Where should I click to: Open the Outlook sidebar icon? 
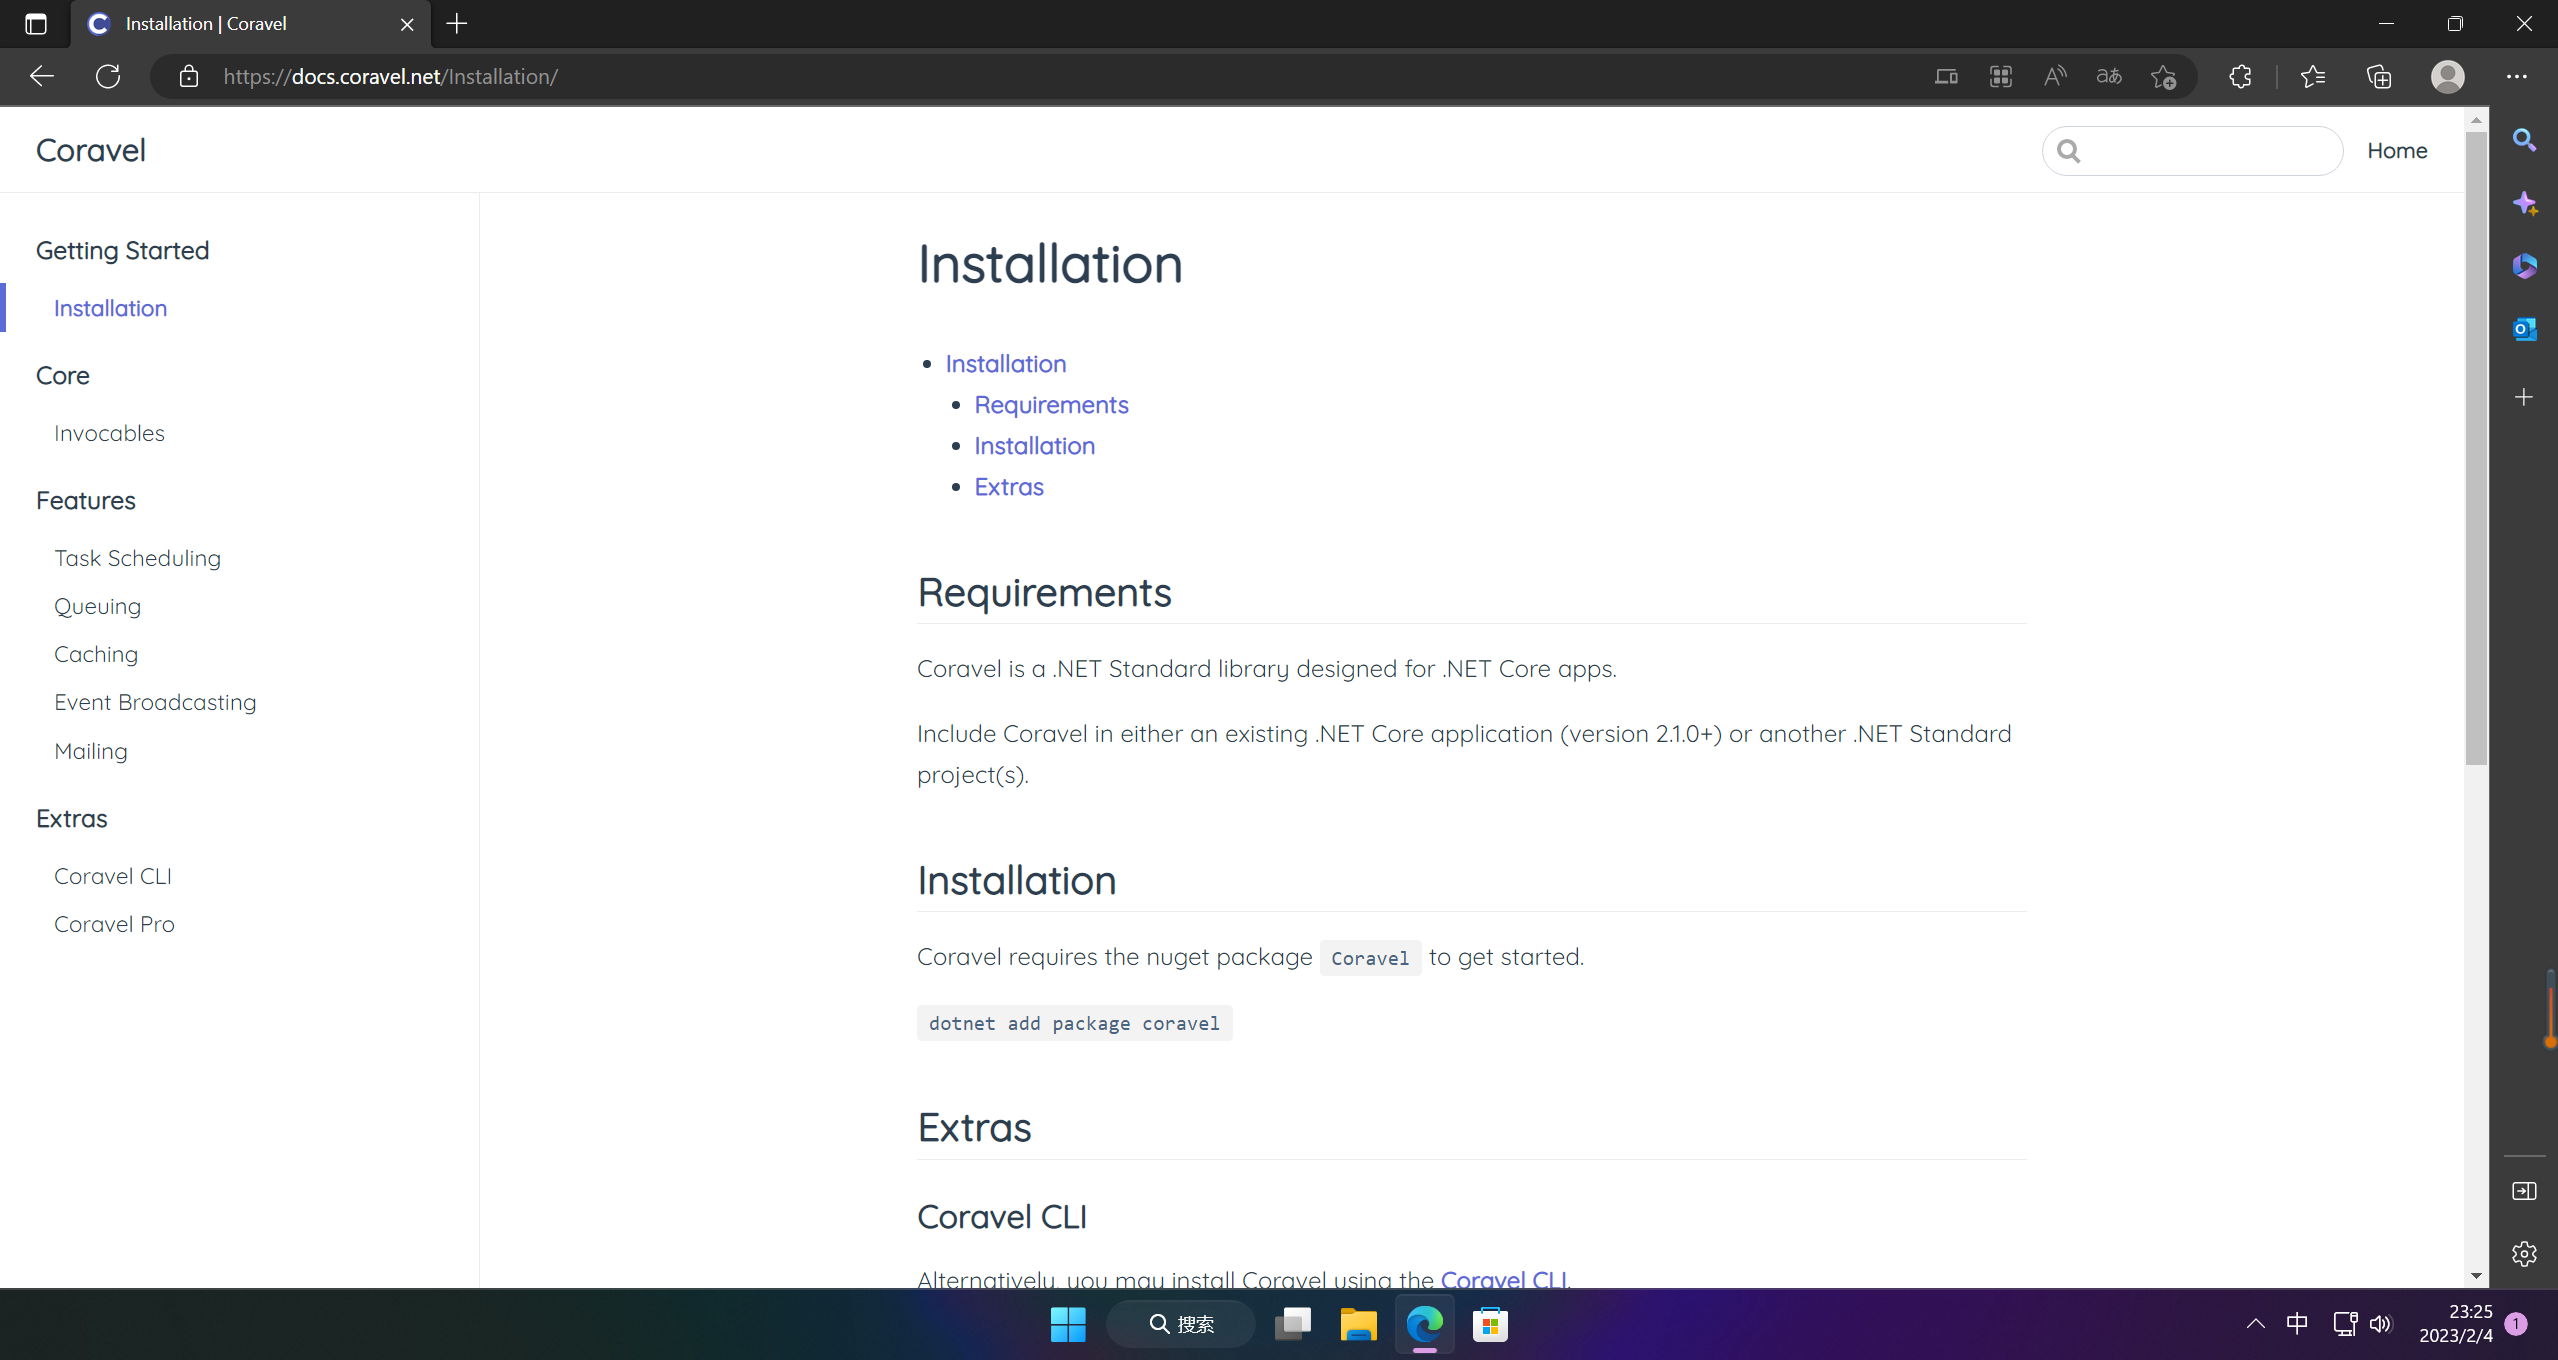tap(2524, 329)
